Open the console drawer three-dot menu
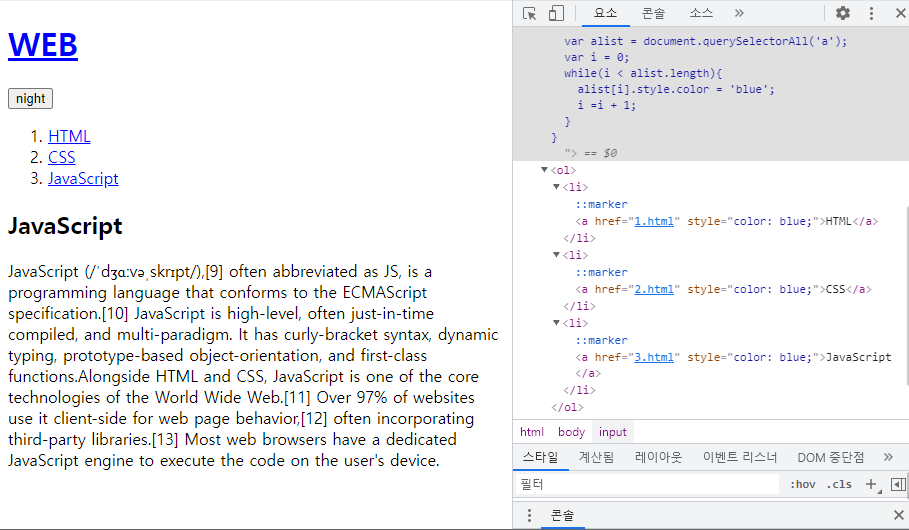 (529, 516)
